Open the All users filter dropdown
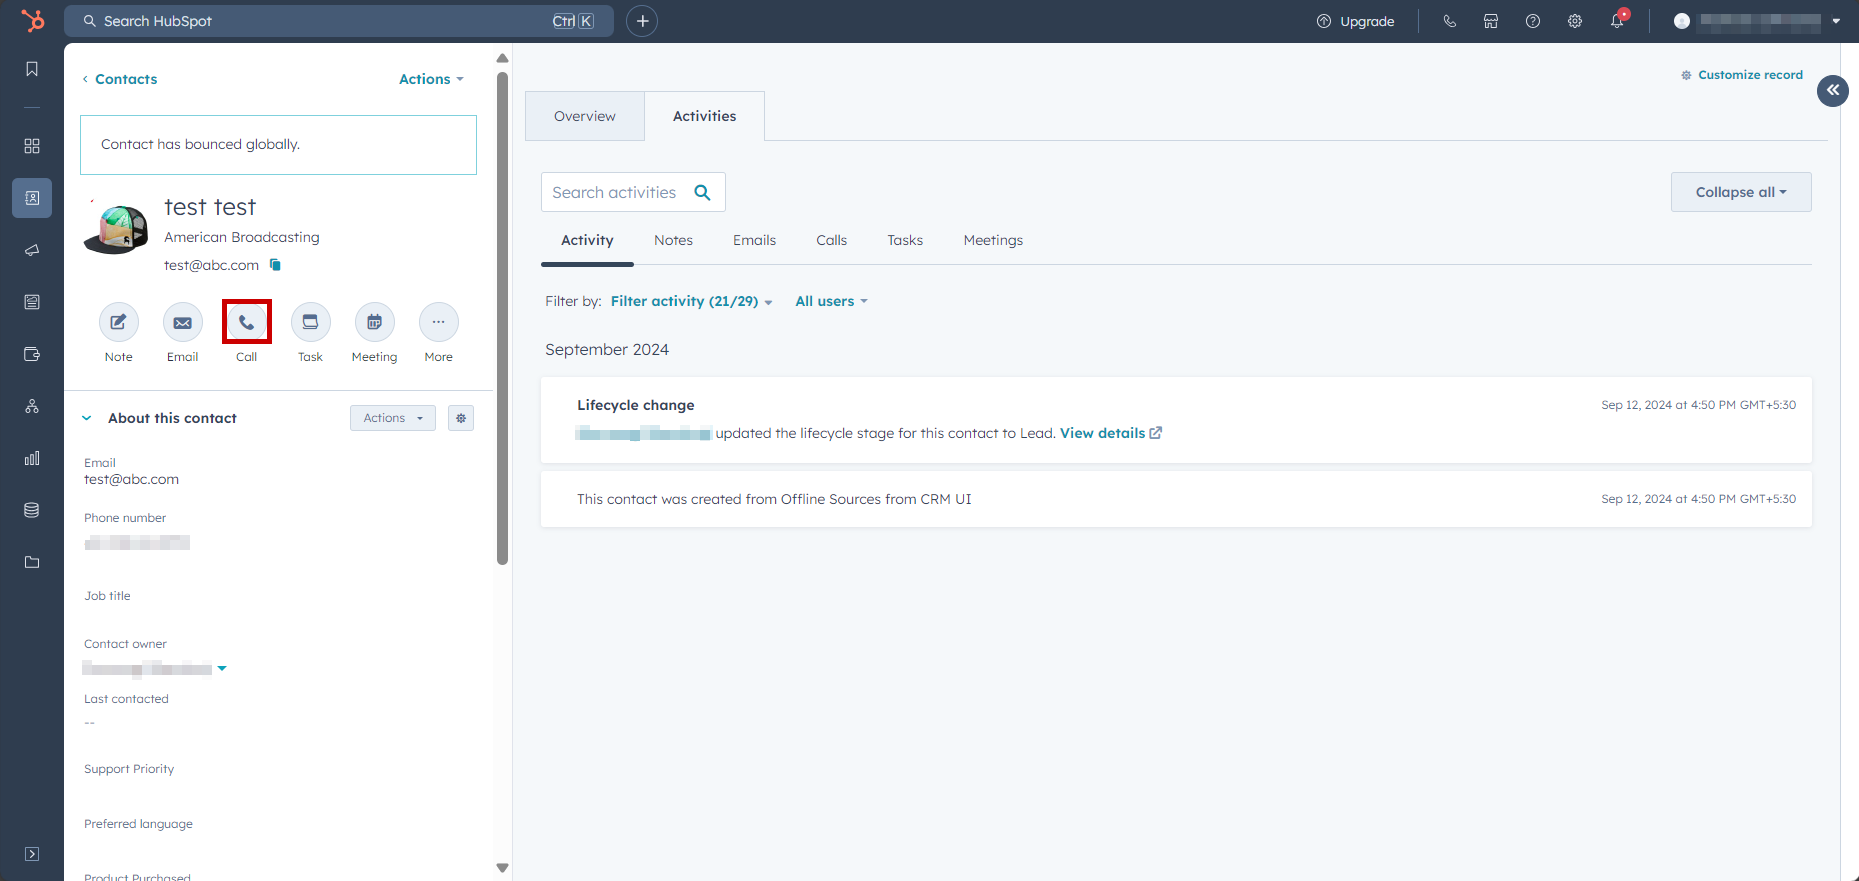 point(832,301)
